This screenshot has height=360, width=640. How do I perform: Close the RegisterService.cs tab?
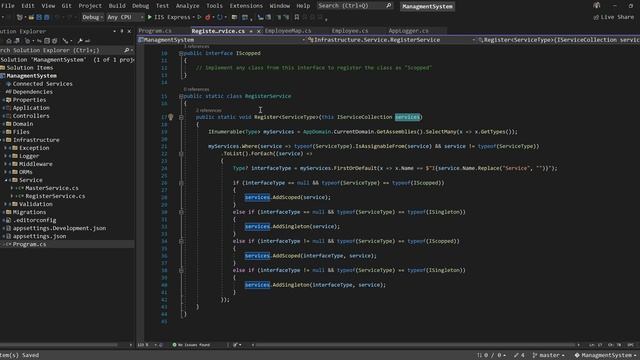258,31
